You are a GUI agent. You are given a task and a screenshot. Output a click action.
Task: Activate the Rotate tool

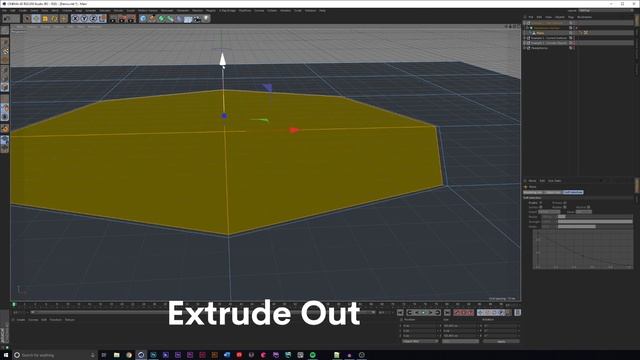[54, 19]
